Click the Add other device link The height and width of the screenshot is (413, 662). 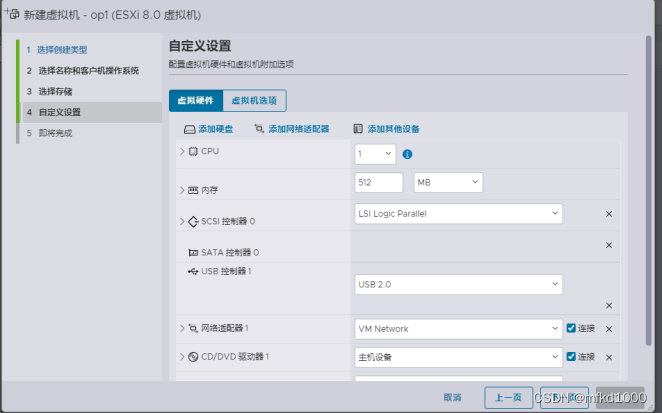pos(393,129)
